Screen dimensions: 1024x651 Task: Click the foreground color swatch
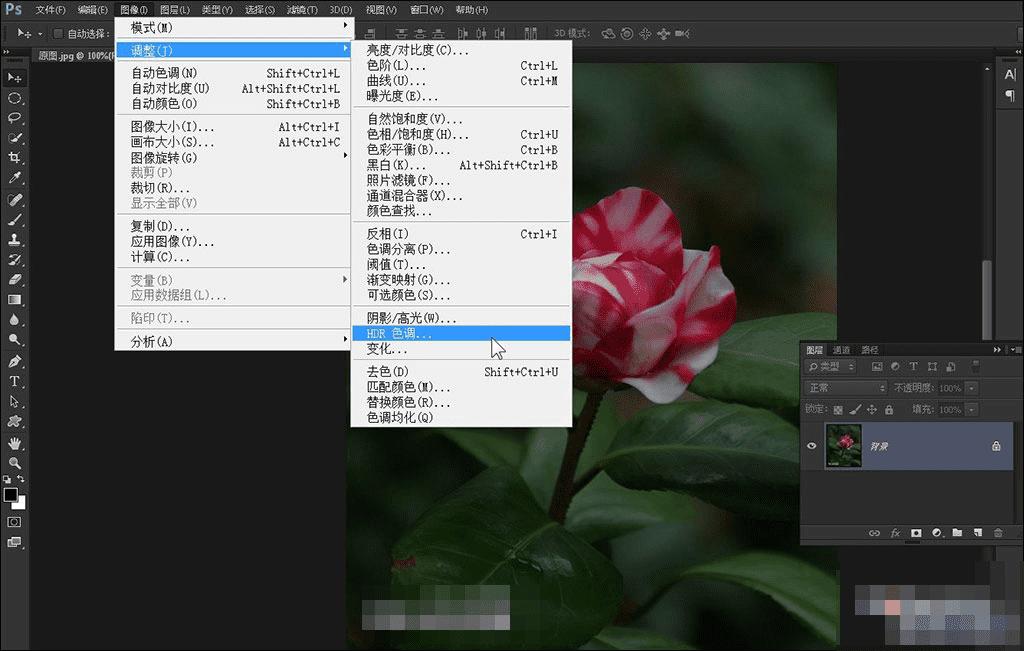point(11,495)
